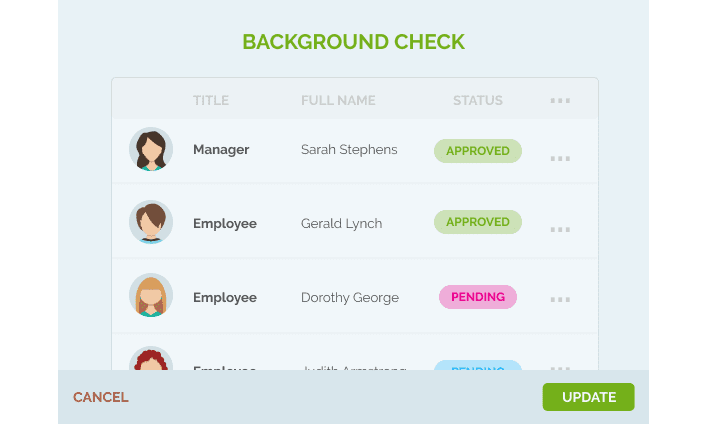Viewport: 706px width, 424px height.
Task: Click the Cancel link
Action: tap(101, 397)
